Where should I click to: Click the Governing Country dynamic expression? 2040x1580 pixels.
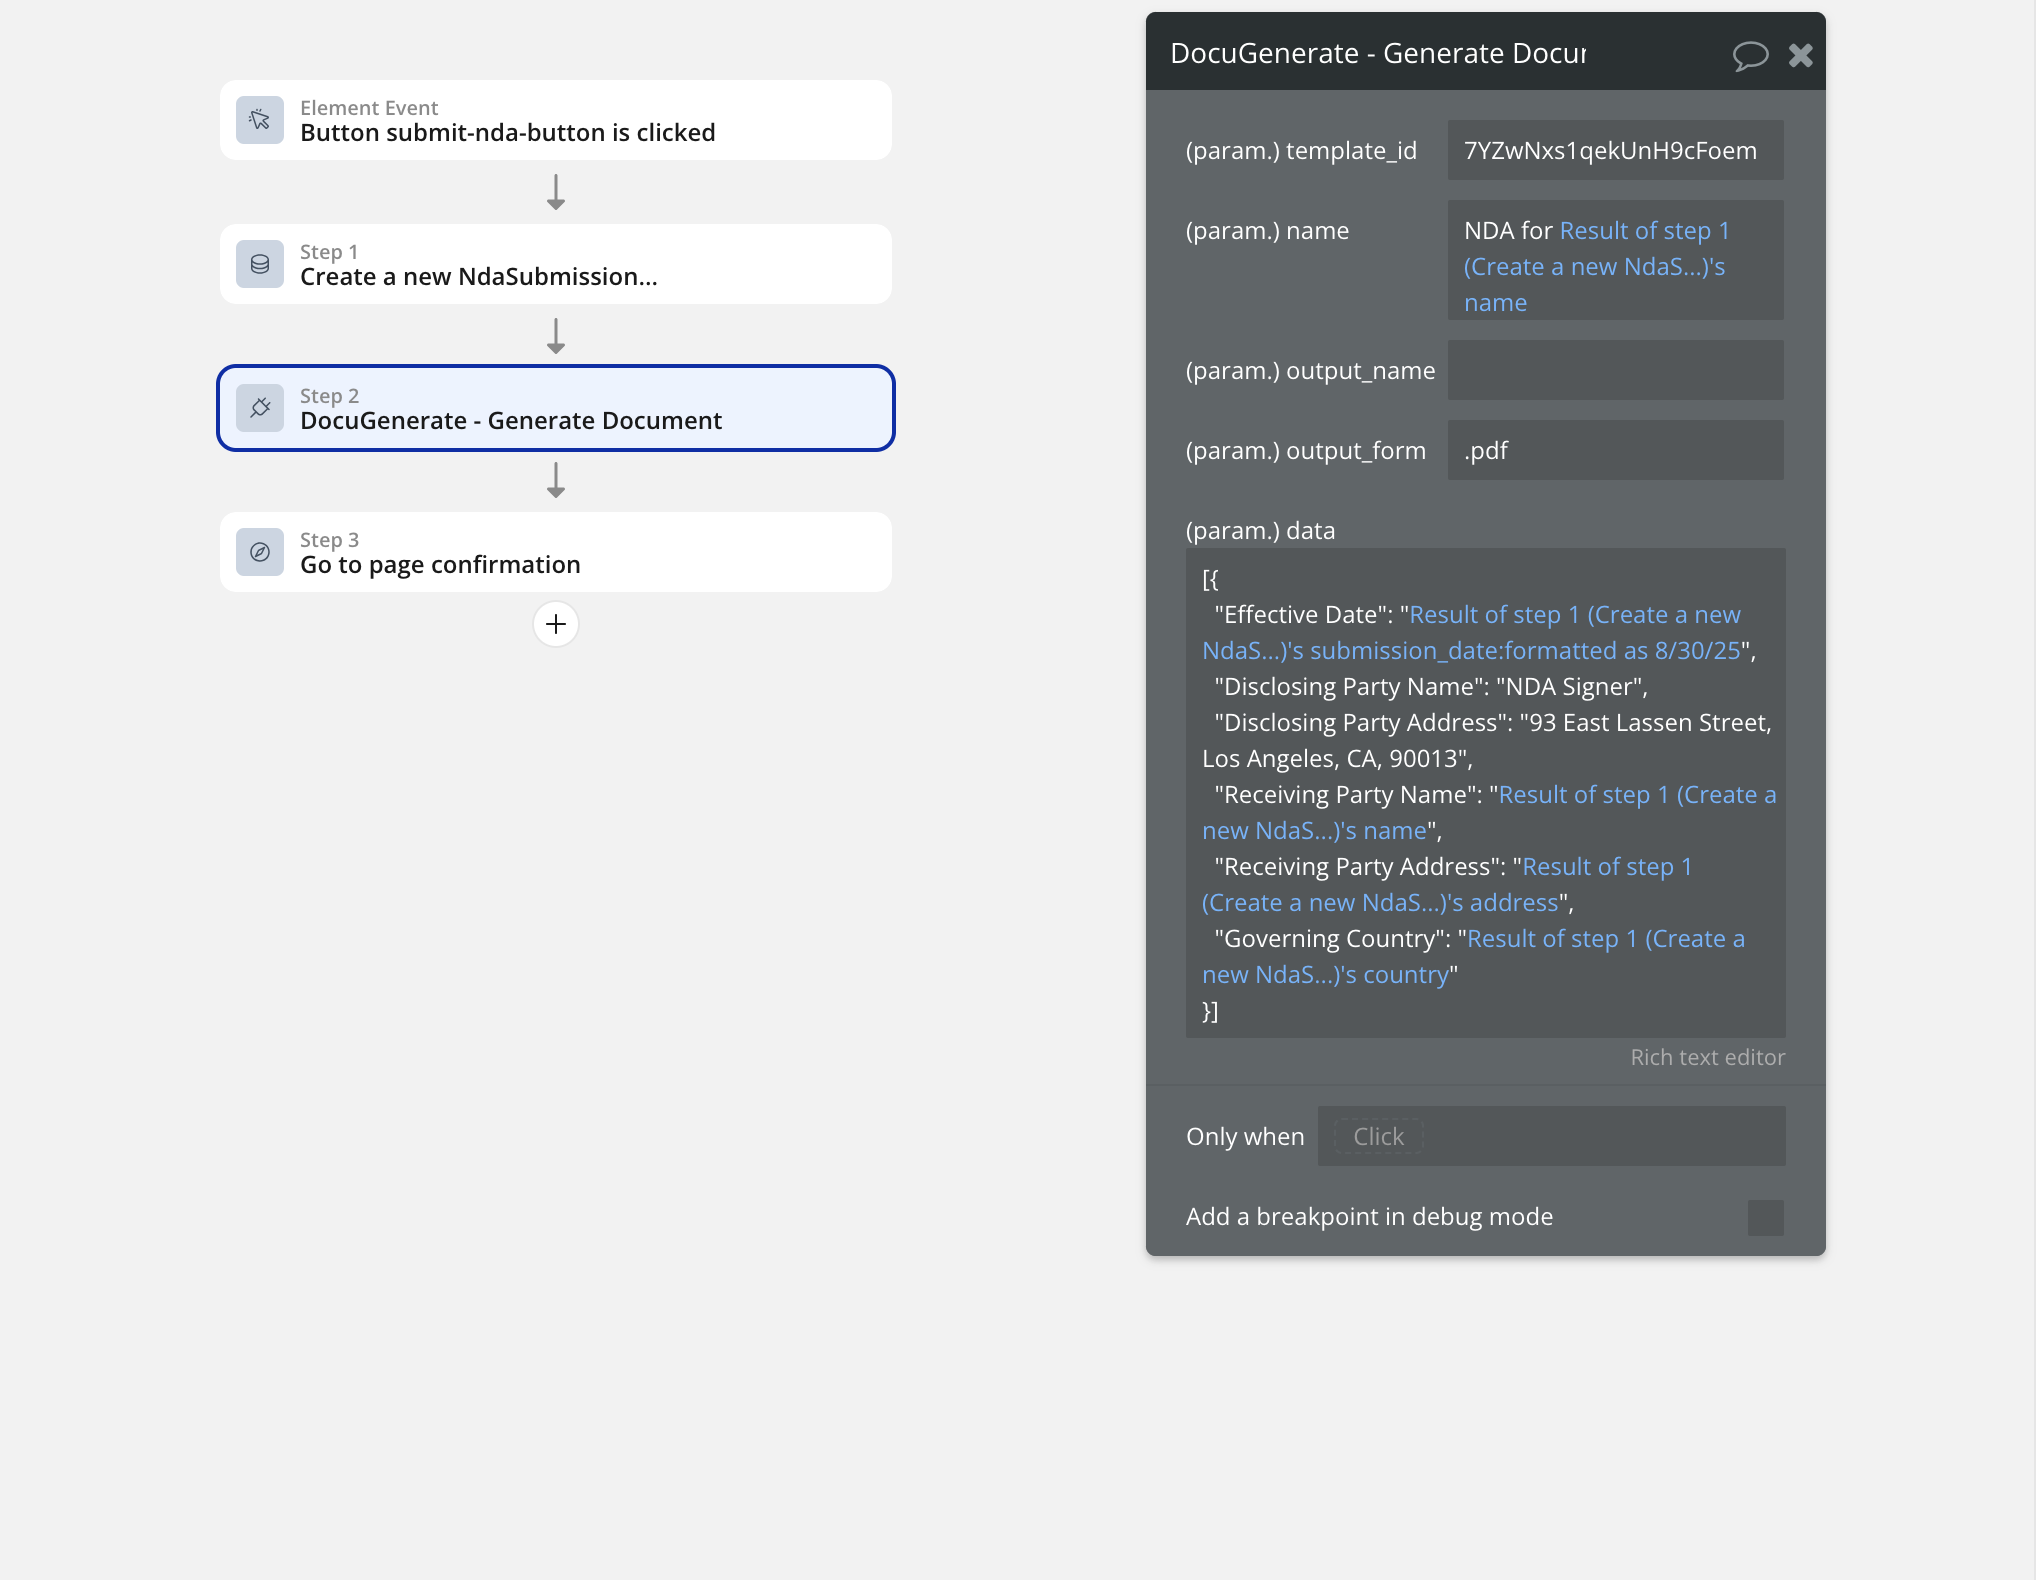[x=1474, y=957]
